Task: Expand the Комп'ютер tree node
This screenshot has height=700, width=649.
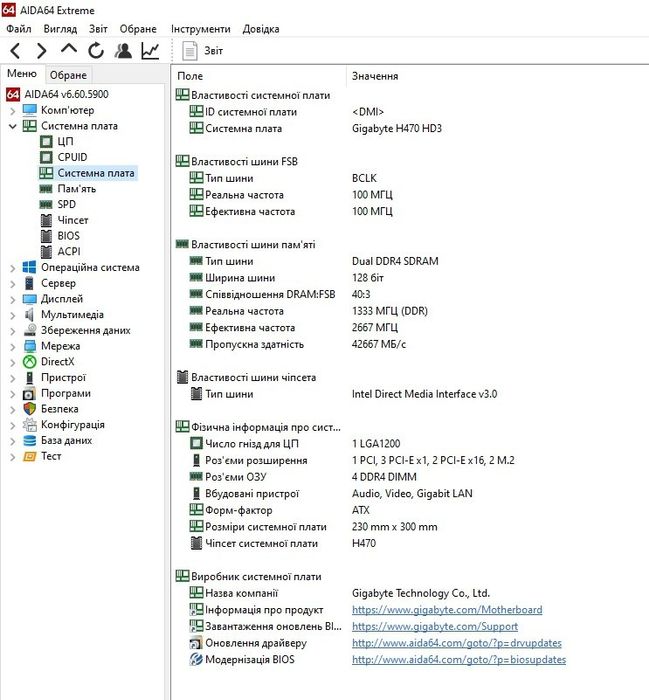Action: point(12,110)
